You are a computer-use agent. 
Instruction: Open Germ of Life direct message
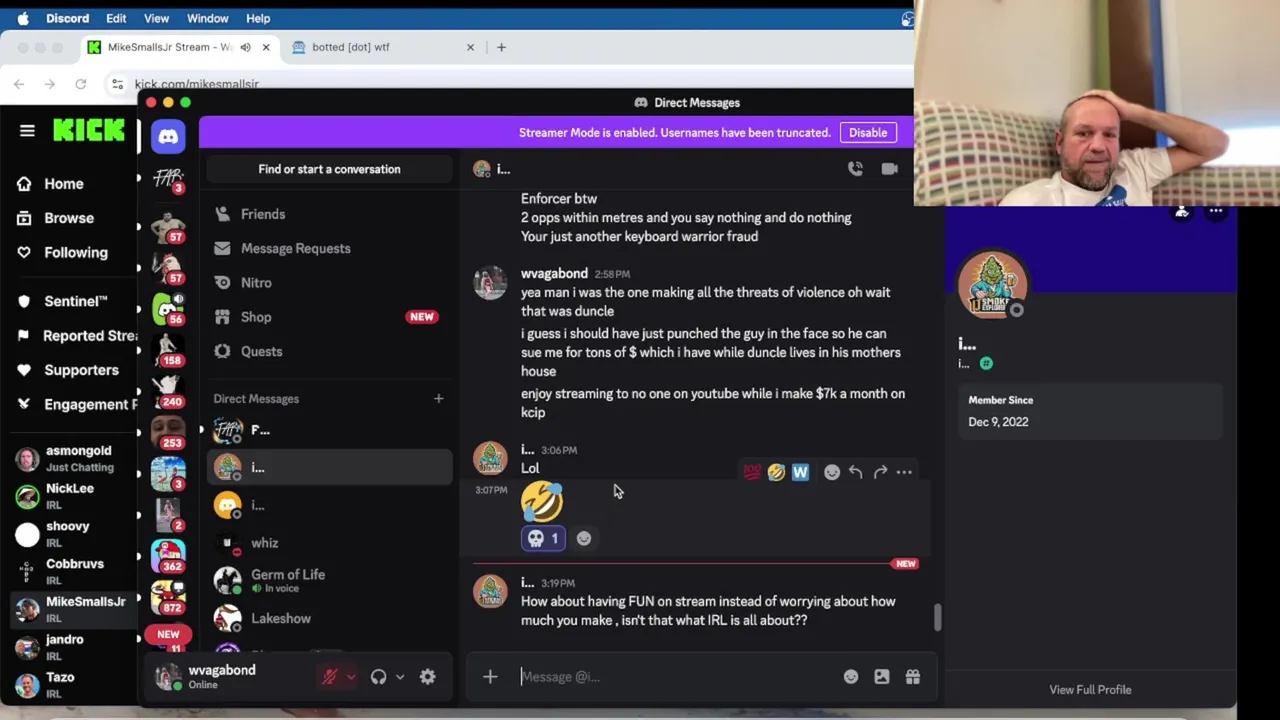[x=329, y=580]
